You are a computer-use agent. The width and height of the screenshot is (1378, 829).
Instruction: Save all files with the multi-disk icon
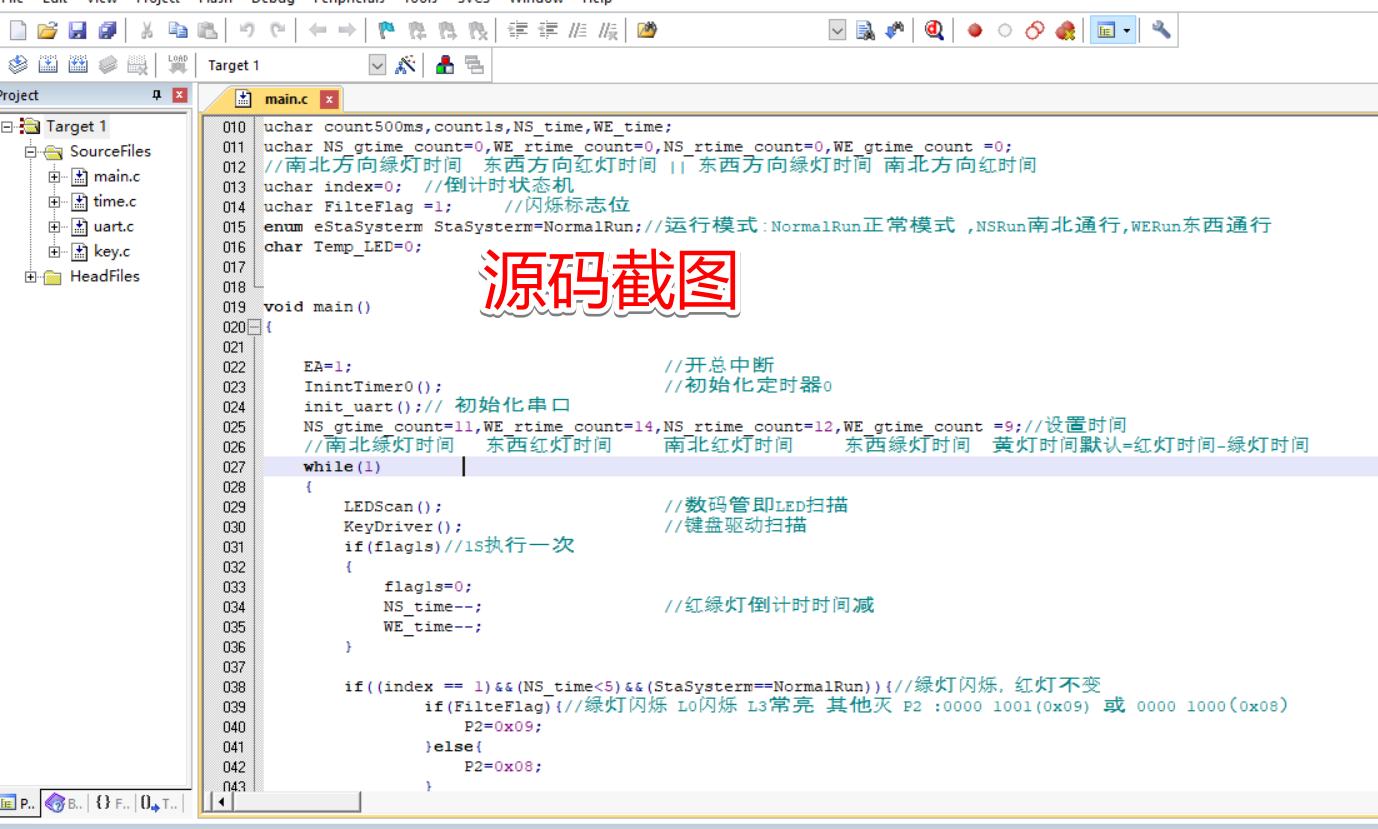point(107,31)
